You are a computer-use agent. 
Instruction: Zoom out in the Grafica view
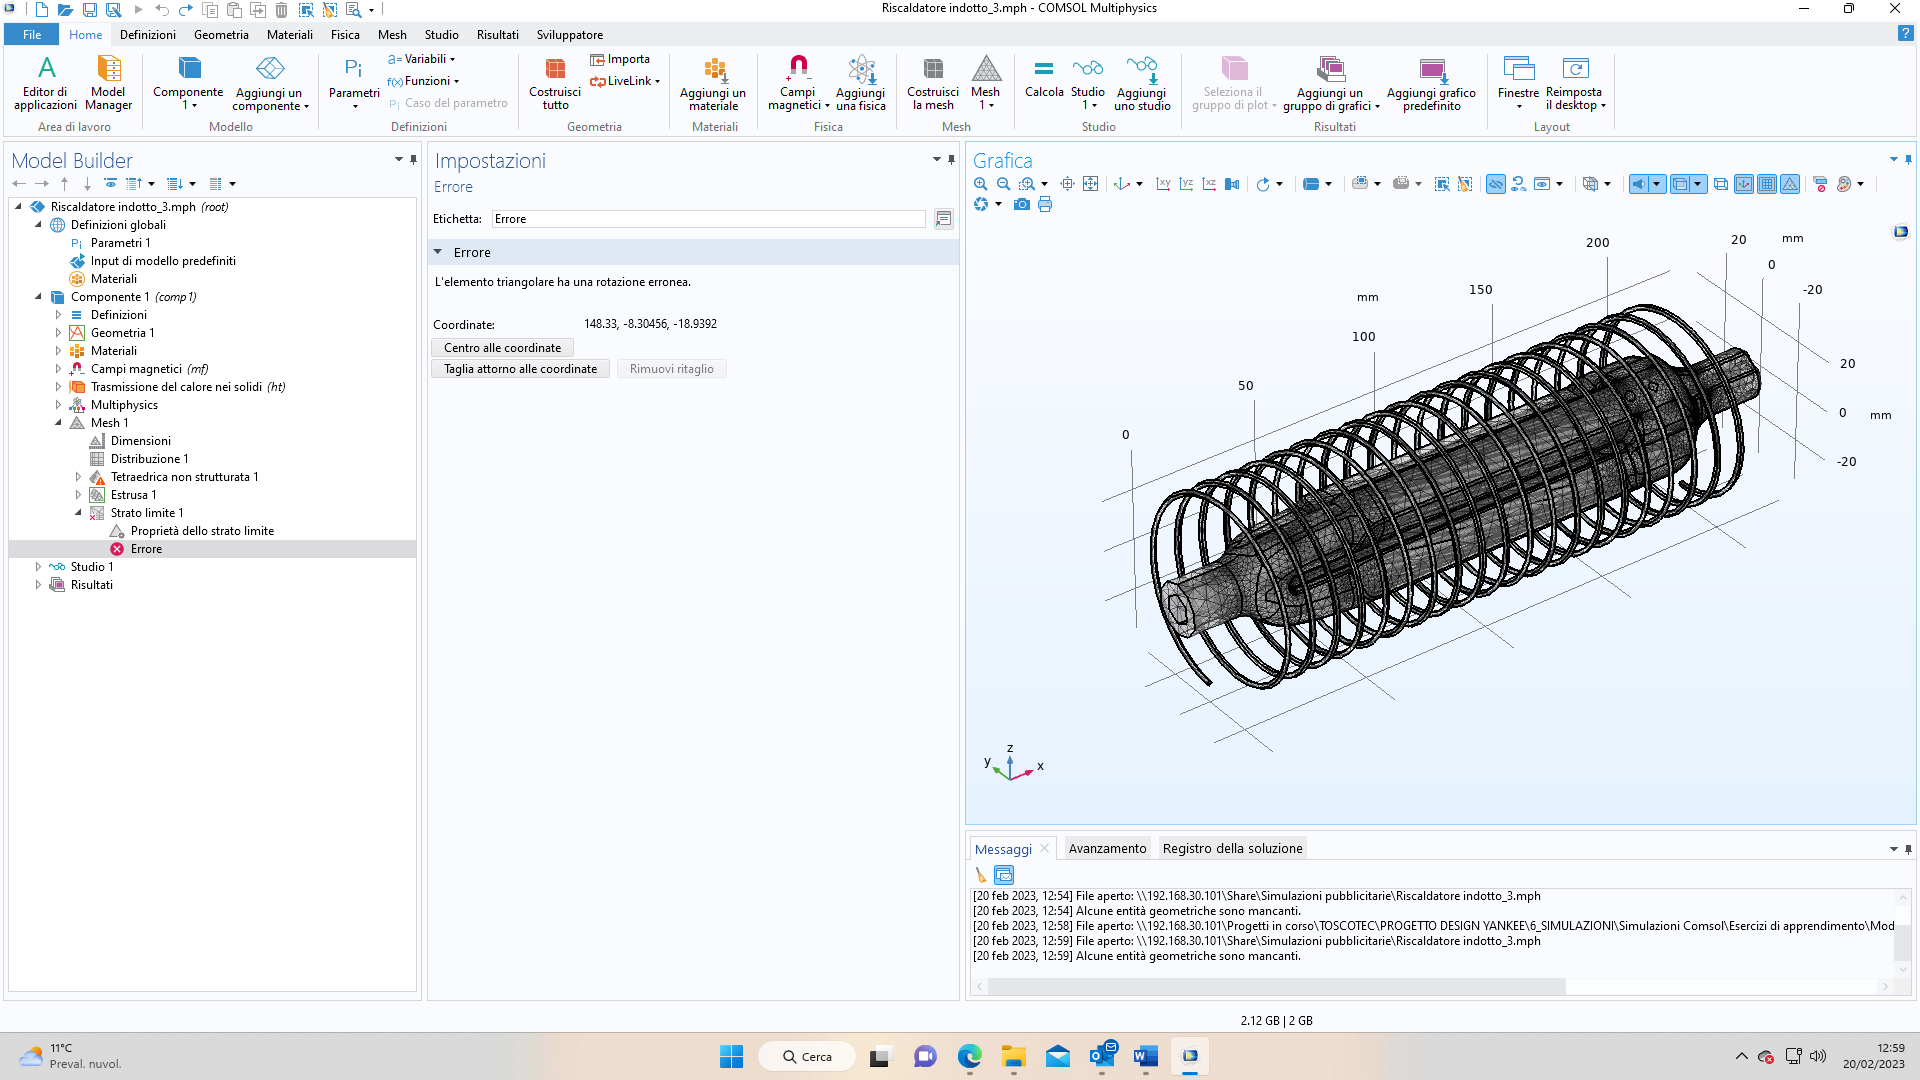[1003, 184]
